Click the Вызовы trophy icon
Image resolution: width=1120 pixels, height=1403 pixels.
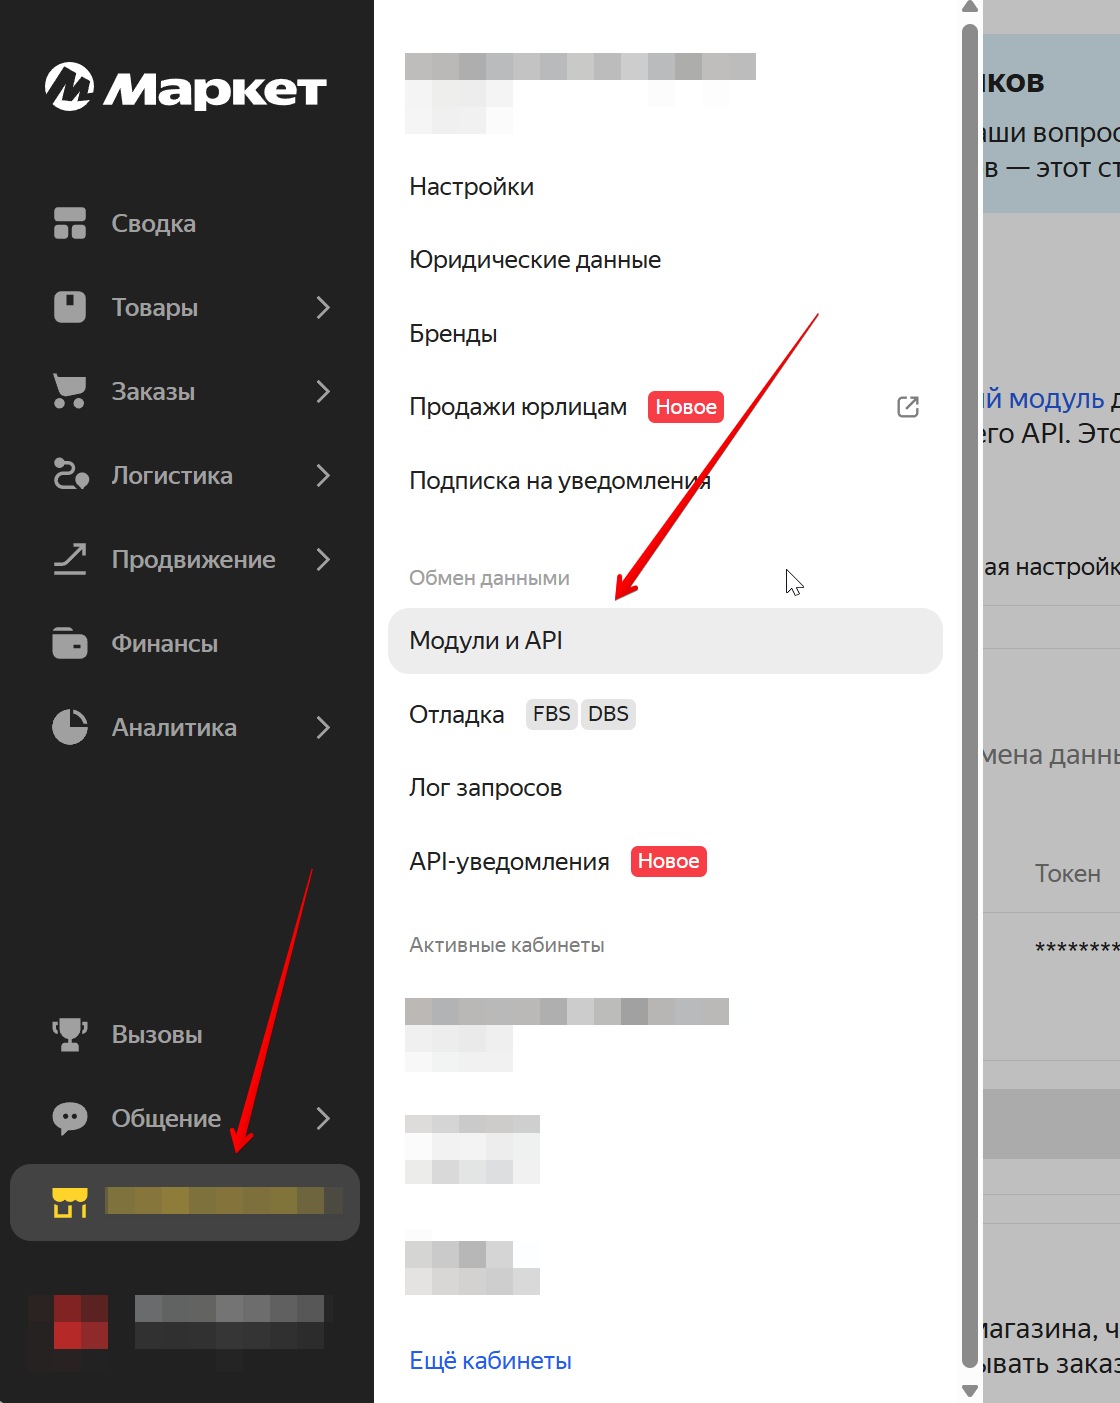click(70, 1034)
